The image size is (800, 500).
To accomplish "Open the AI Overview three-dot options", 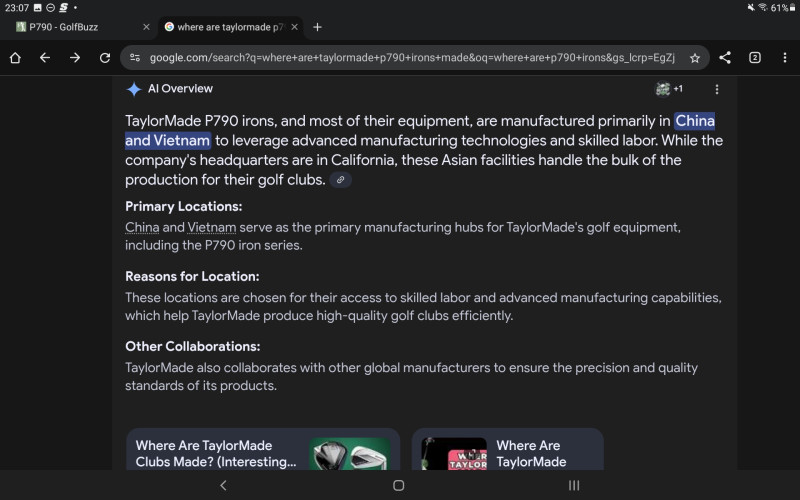I will coord(716,89).
